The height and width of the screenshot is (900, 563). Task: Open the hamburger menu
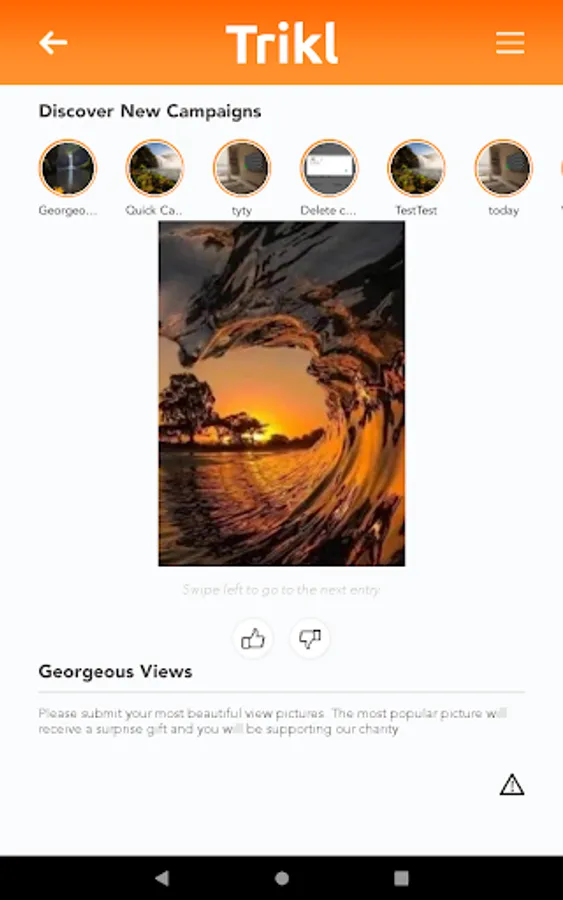tap(510, 43)
